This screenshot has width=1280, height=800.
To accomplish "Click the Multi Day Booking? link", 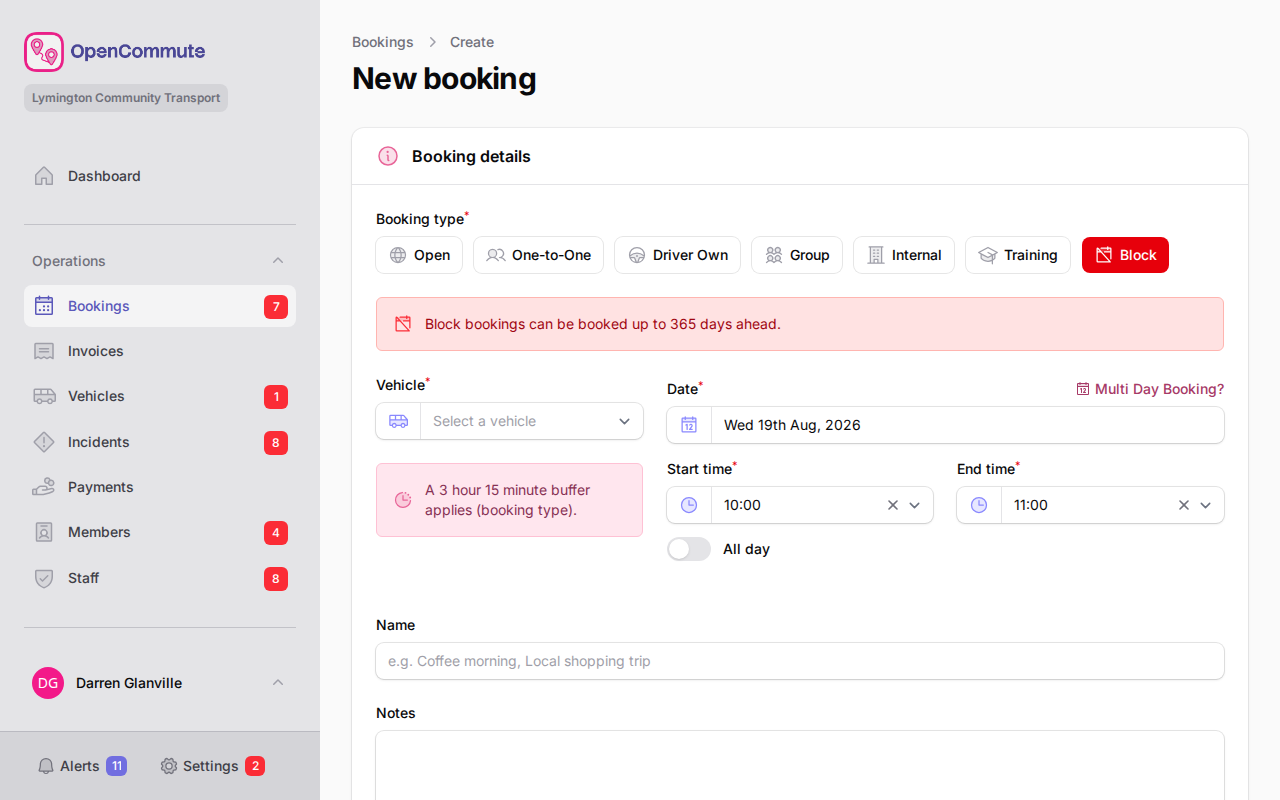I will pos(1150,389).
